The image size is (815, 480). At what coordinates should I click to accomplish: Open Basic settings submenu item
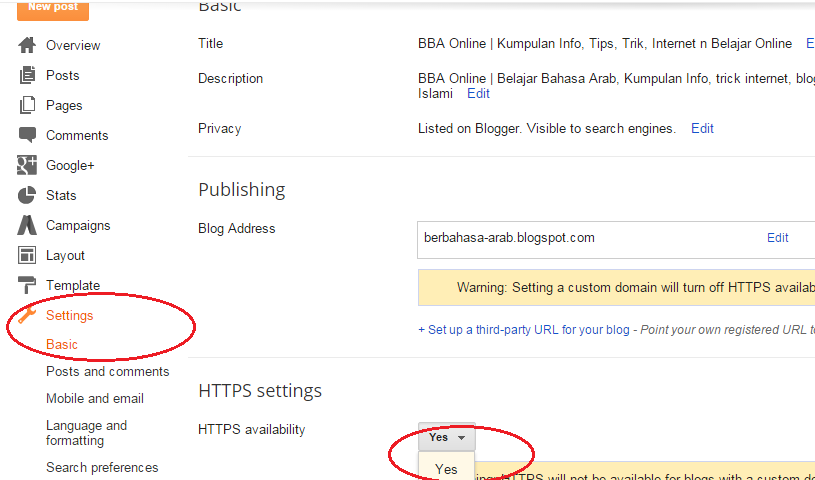pos(62,344)
